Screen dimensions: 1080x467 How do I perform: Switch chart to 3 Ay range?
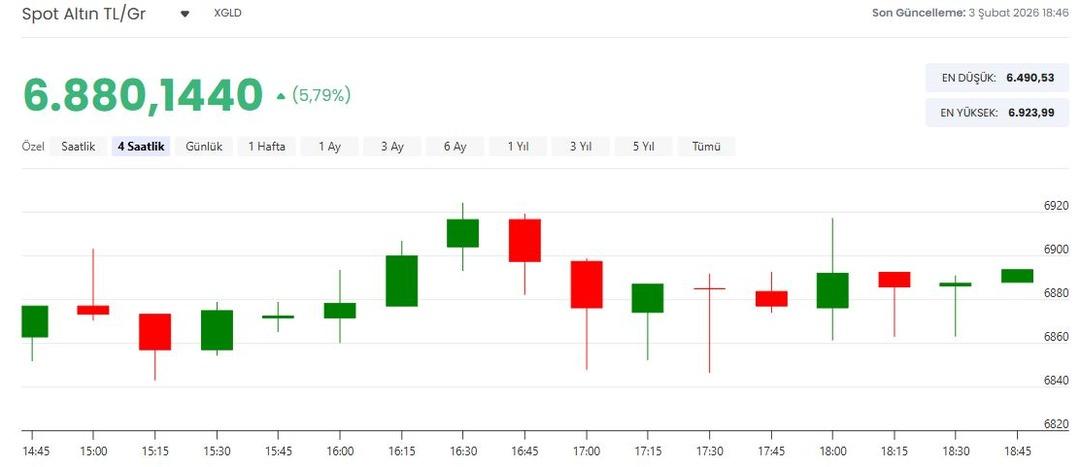[x=392, y=147]
